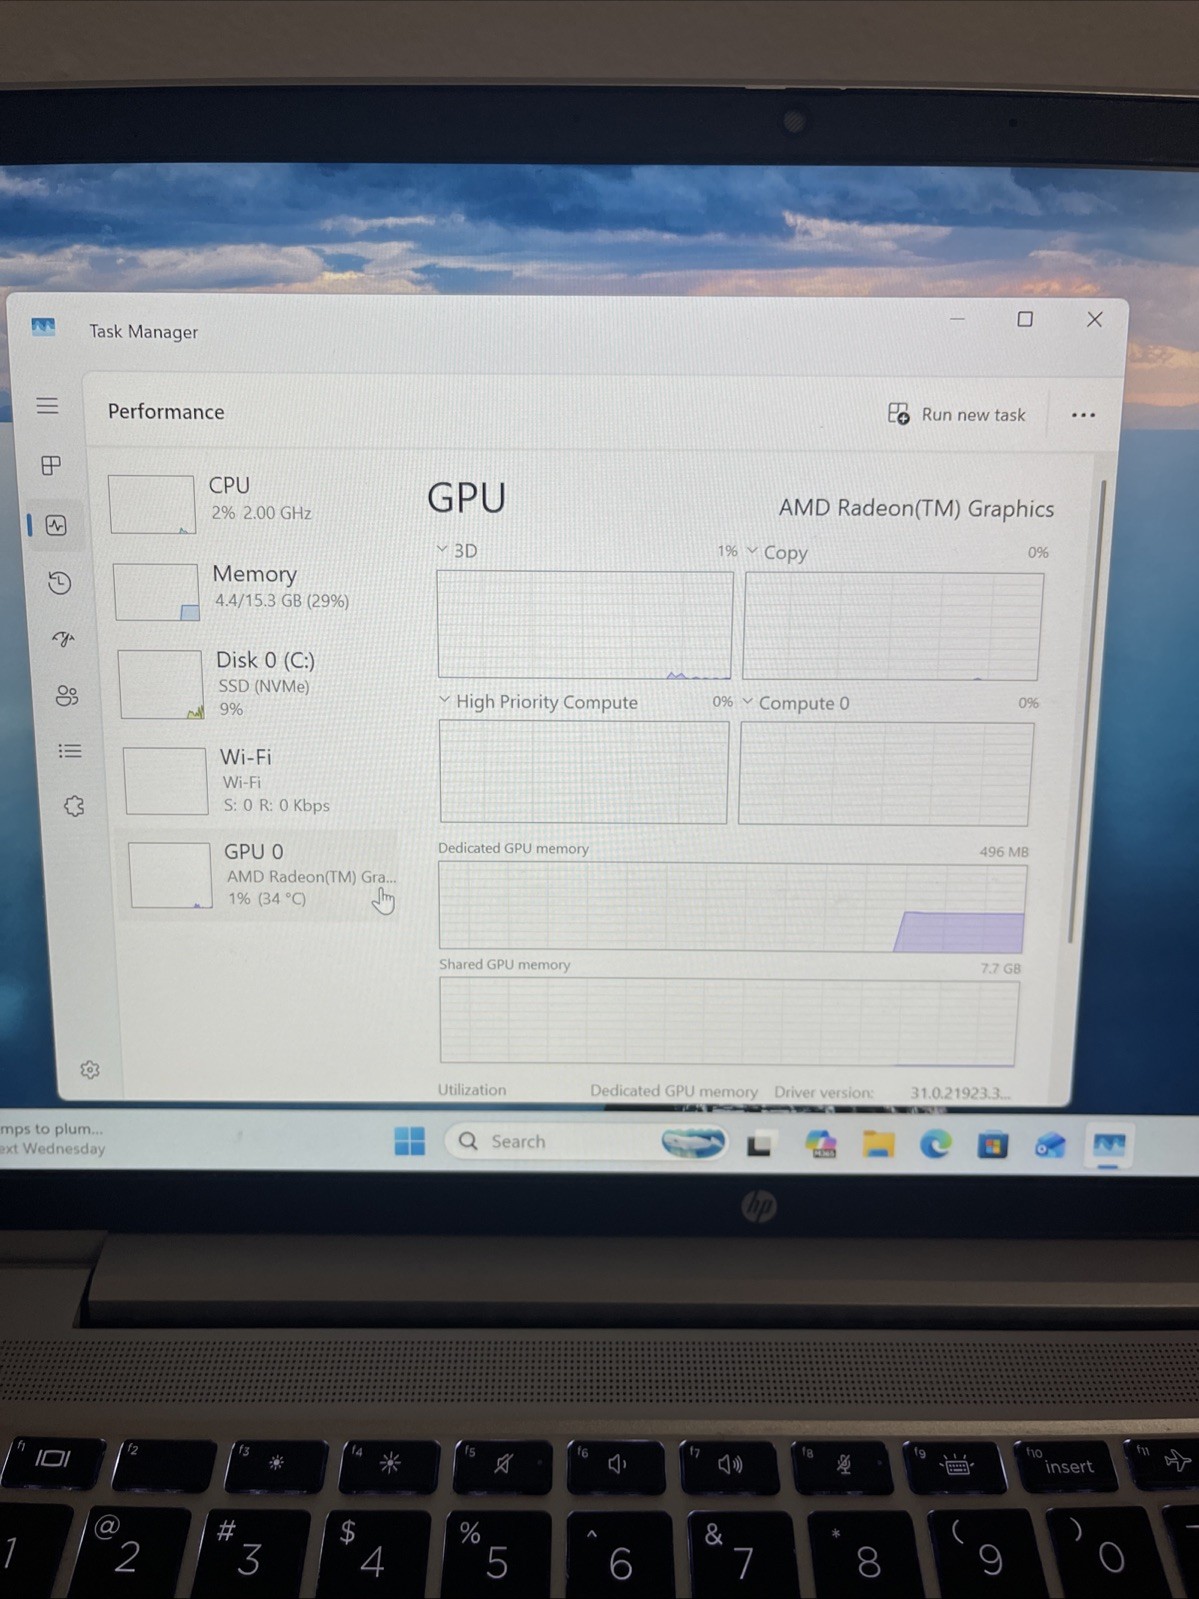Open the Windows Start button

(x=409, y=1141)
